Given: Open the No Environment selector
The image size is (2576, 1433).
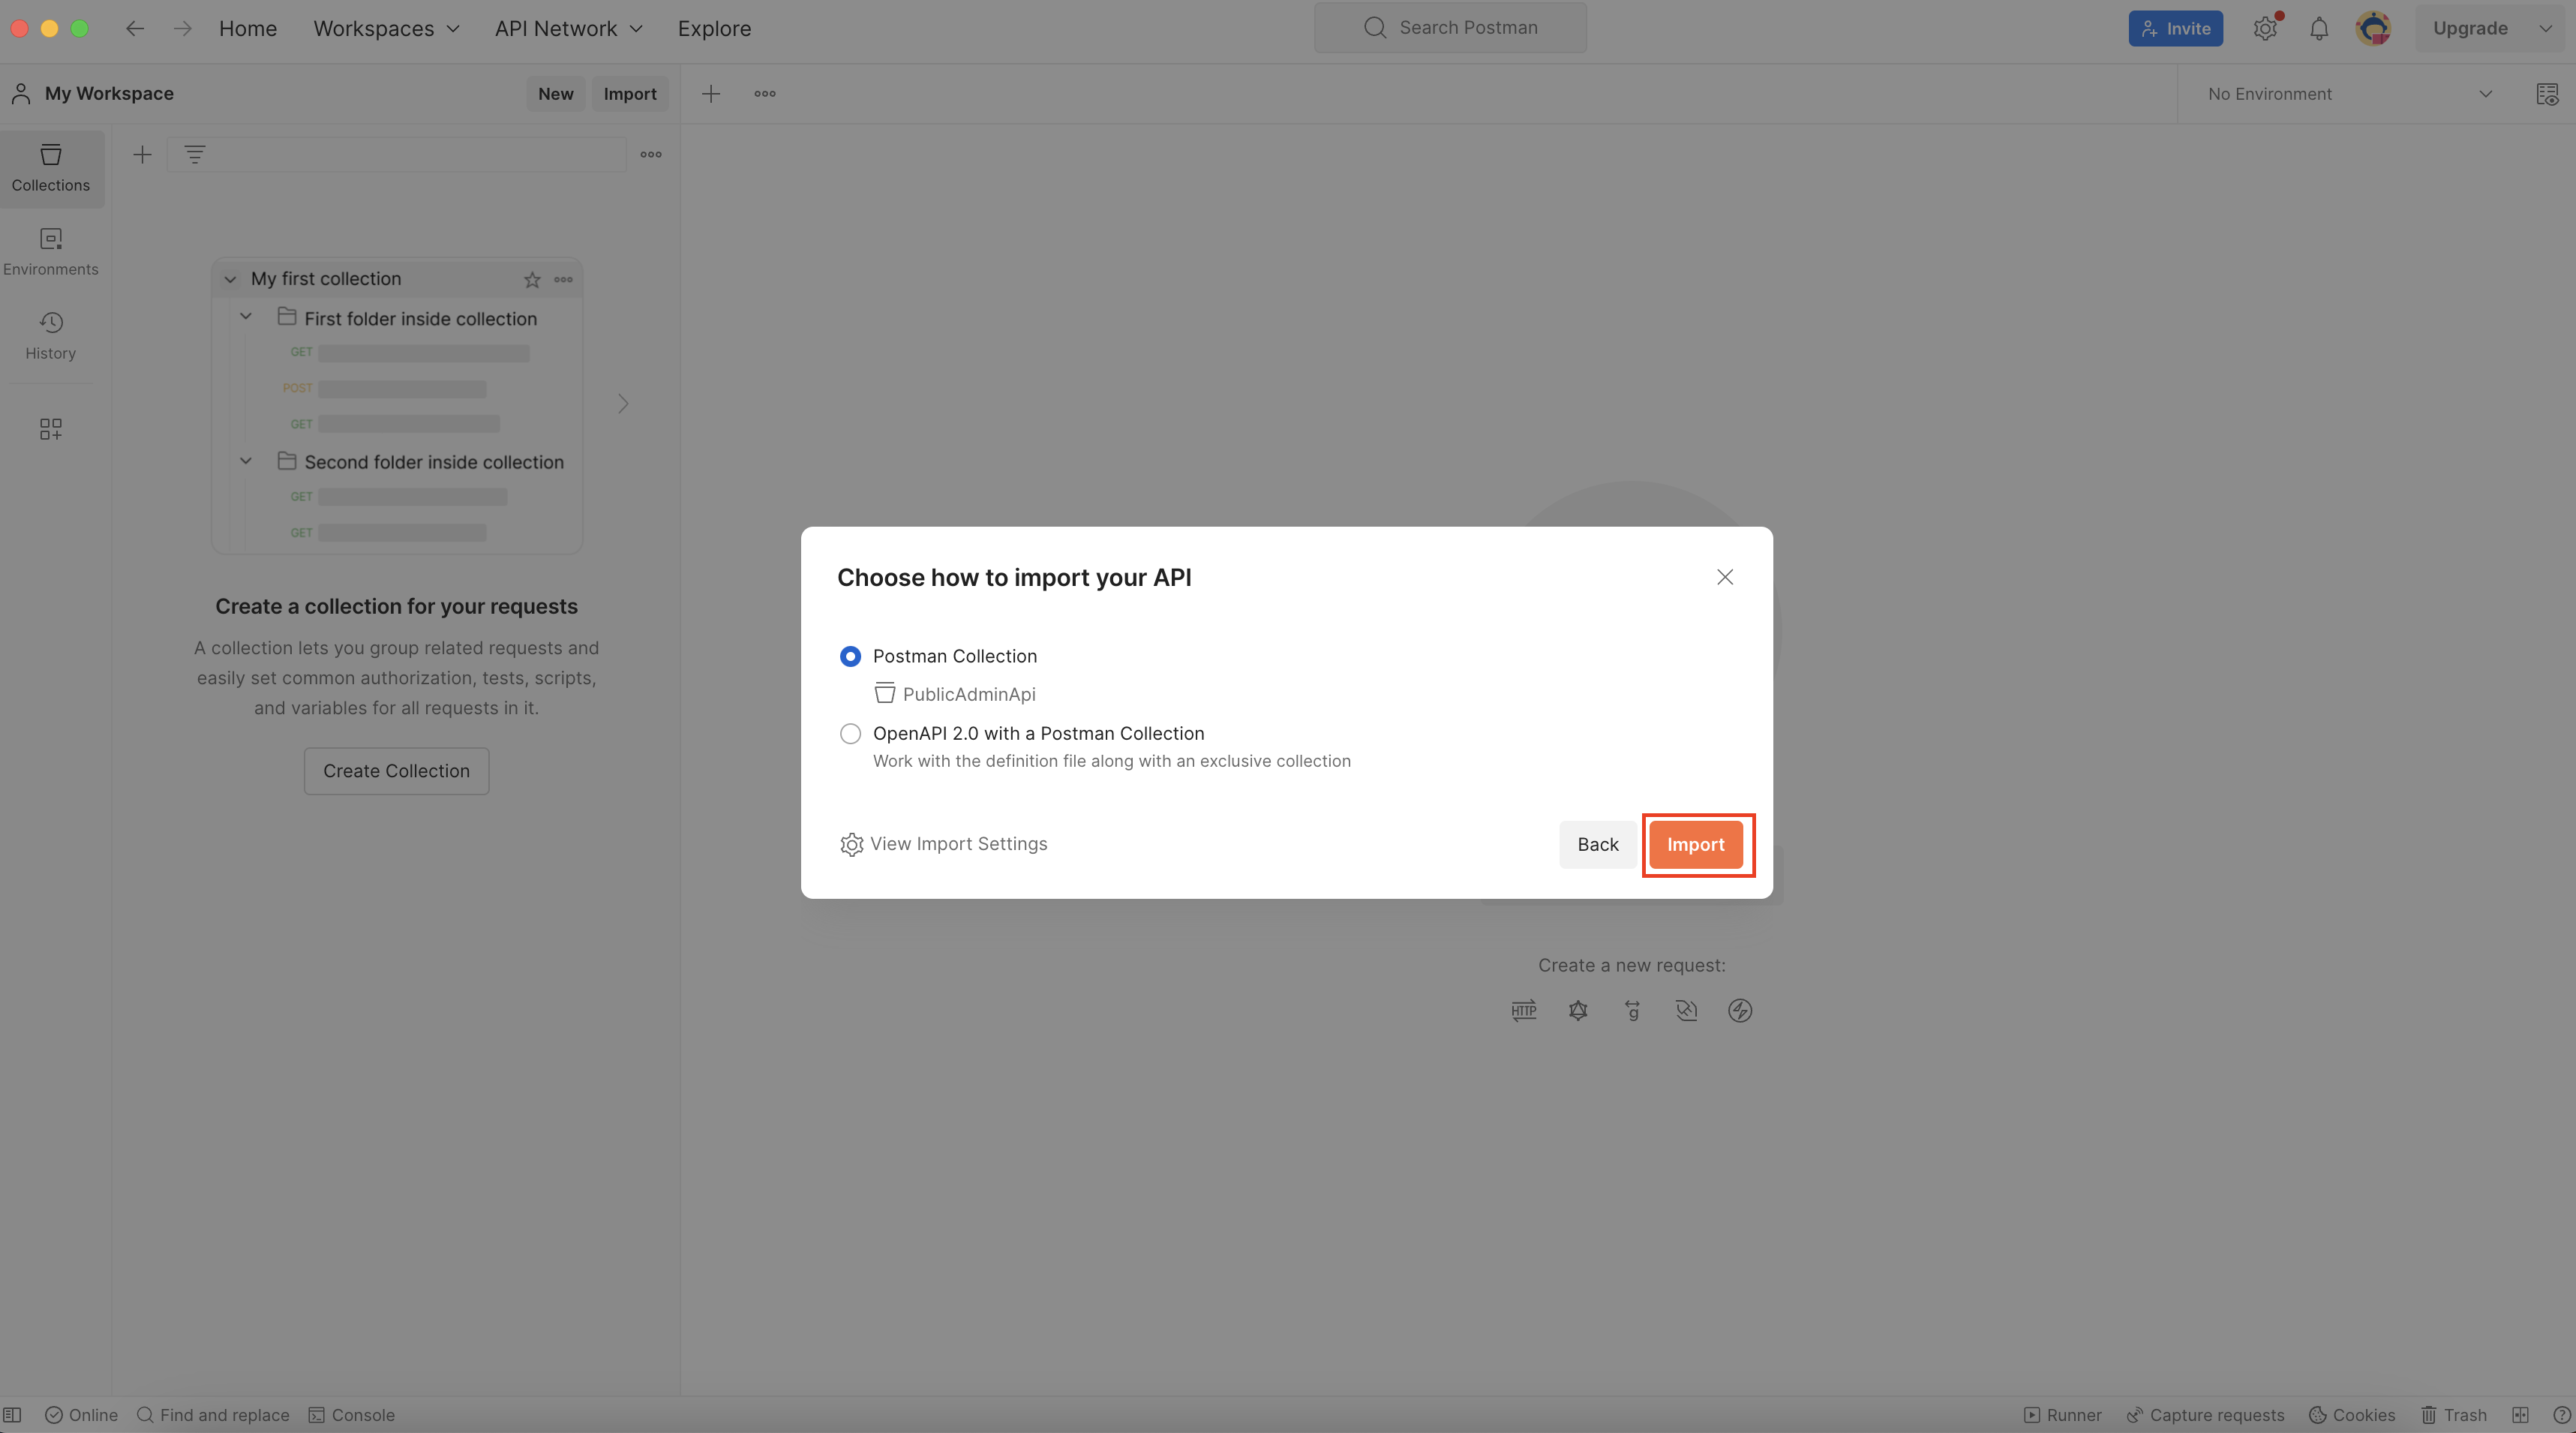Looking at the screenshot, I should [2349, 94].
